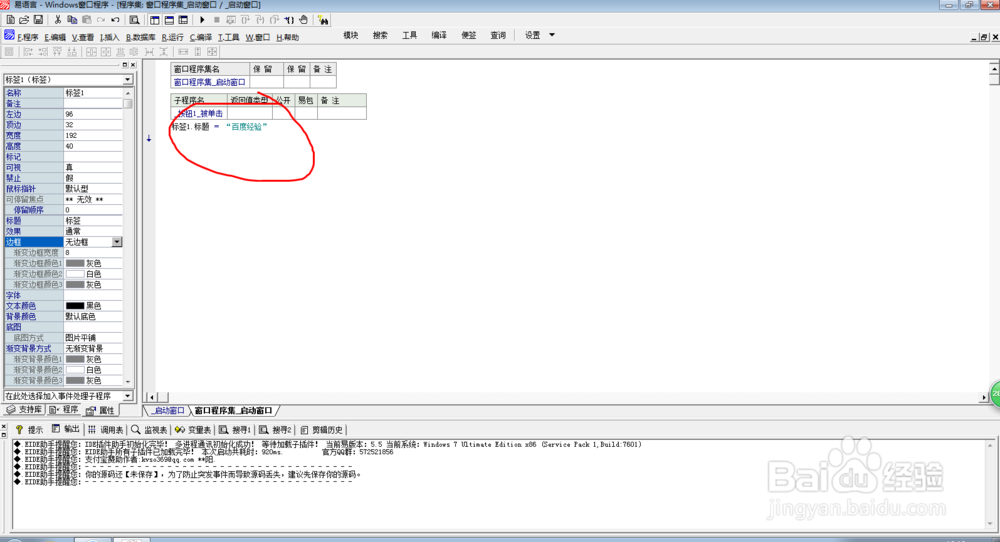Click the _按钮1_被单击 subroutine name
The width and height of the screenshot is (1000, 542).
click(200, 114)
